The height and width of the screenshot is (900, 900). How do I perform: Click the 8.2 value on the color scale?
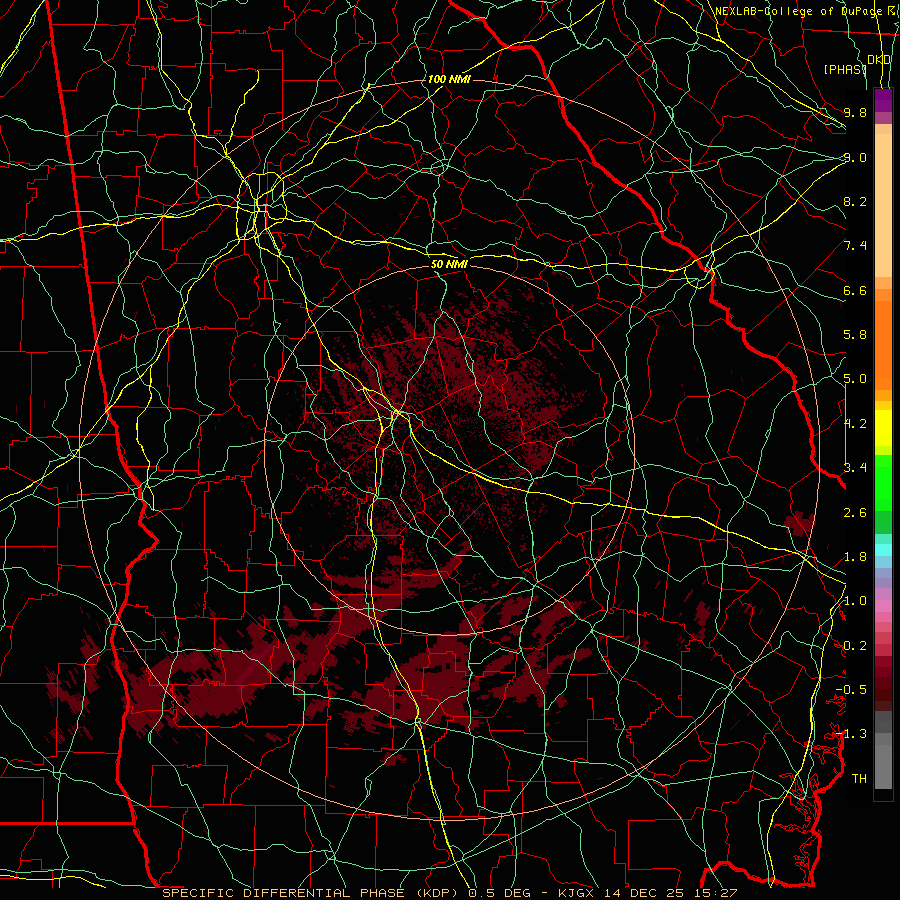pyautogui.click(x=855, y=201)
